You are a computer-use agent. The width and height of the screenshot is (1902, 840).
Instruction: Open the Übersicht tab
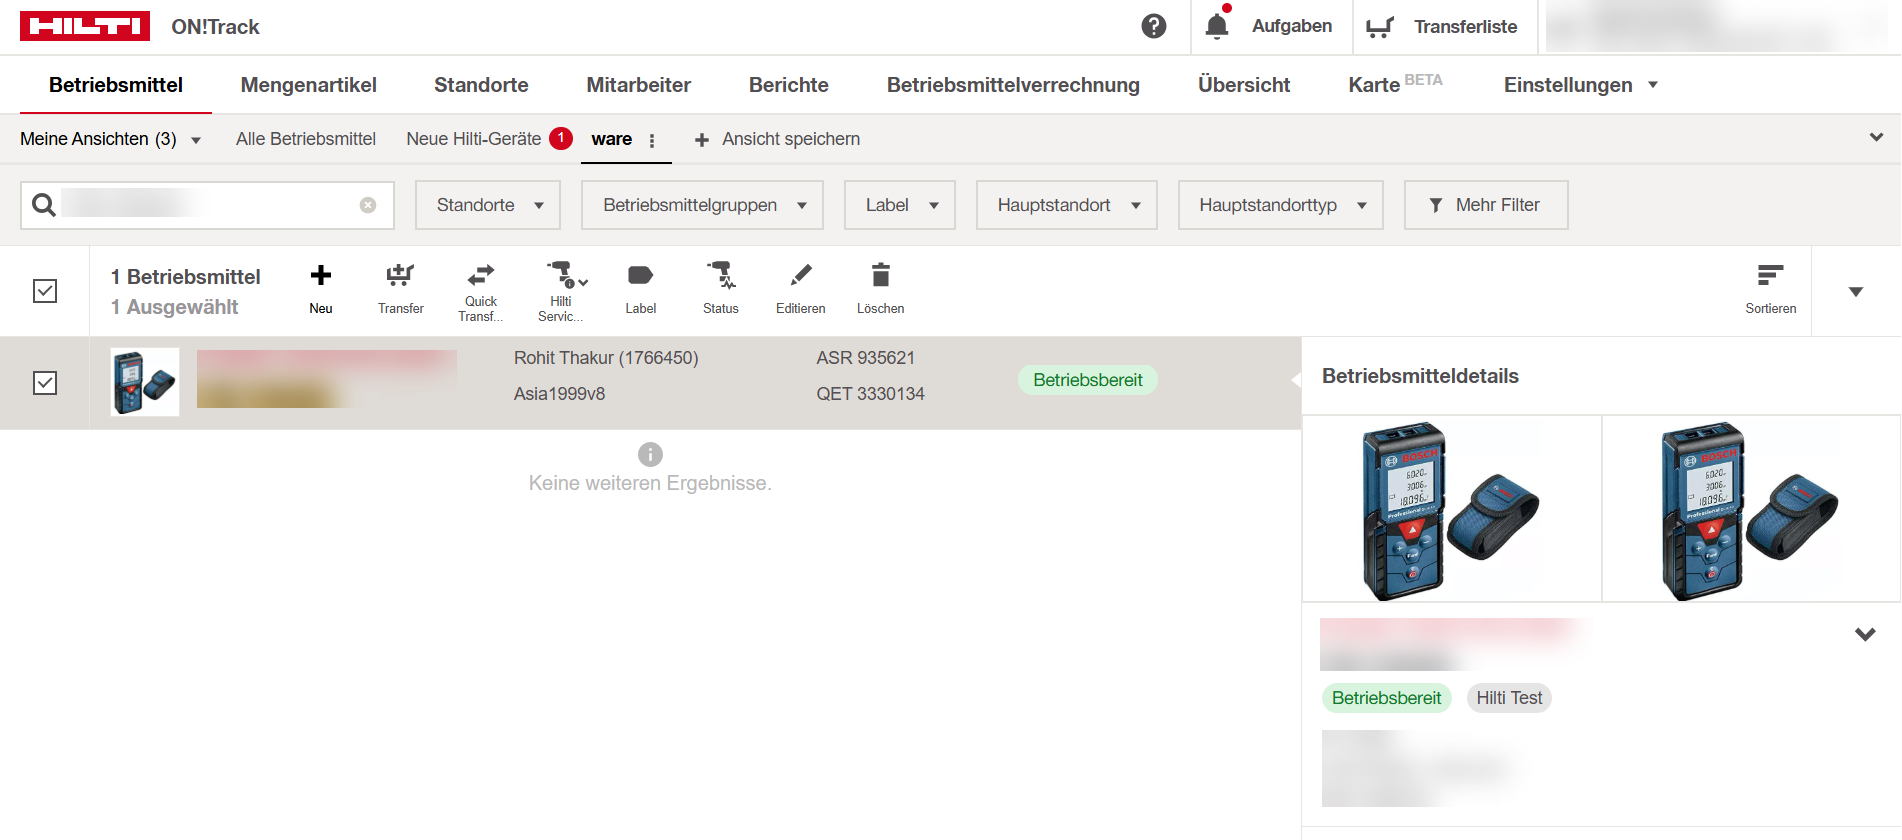coord(1244,85)
